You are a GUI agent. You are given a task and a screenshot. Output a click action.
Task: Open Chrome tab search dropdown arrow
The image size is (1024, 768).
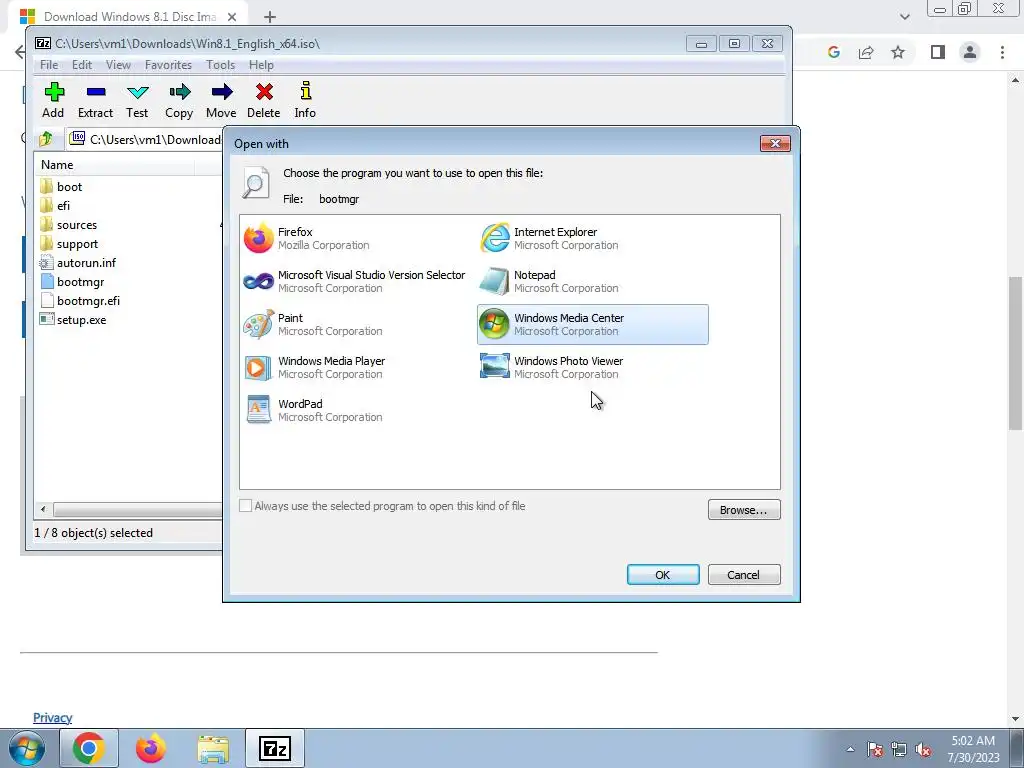coord(904,17)
